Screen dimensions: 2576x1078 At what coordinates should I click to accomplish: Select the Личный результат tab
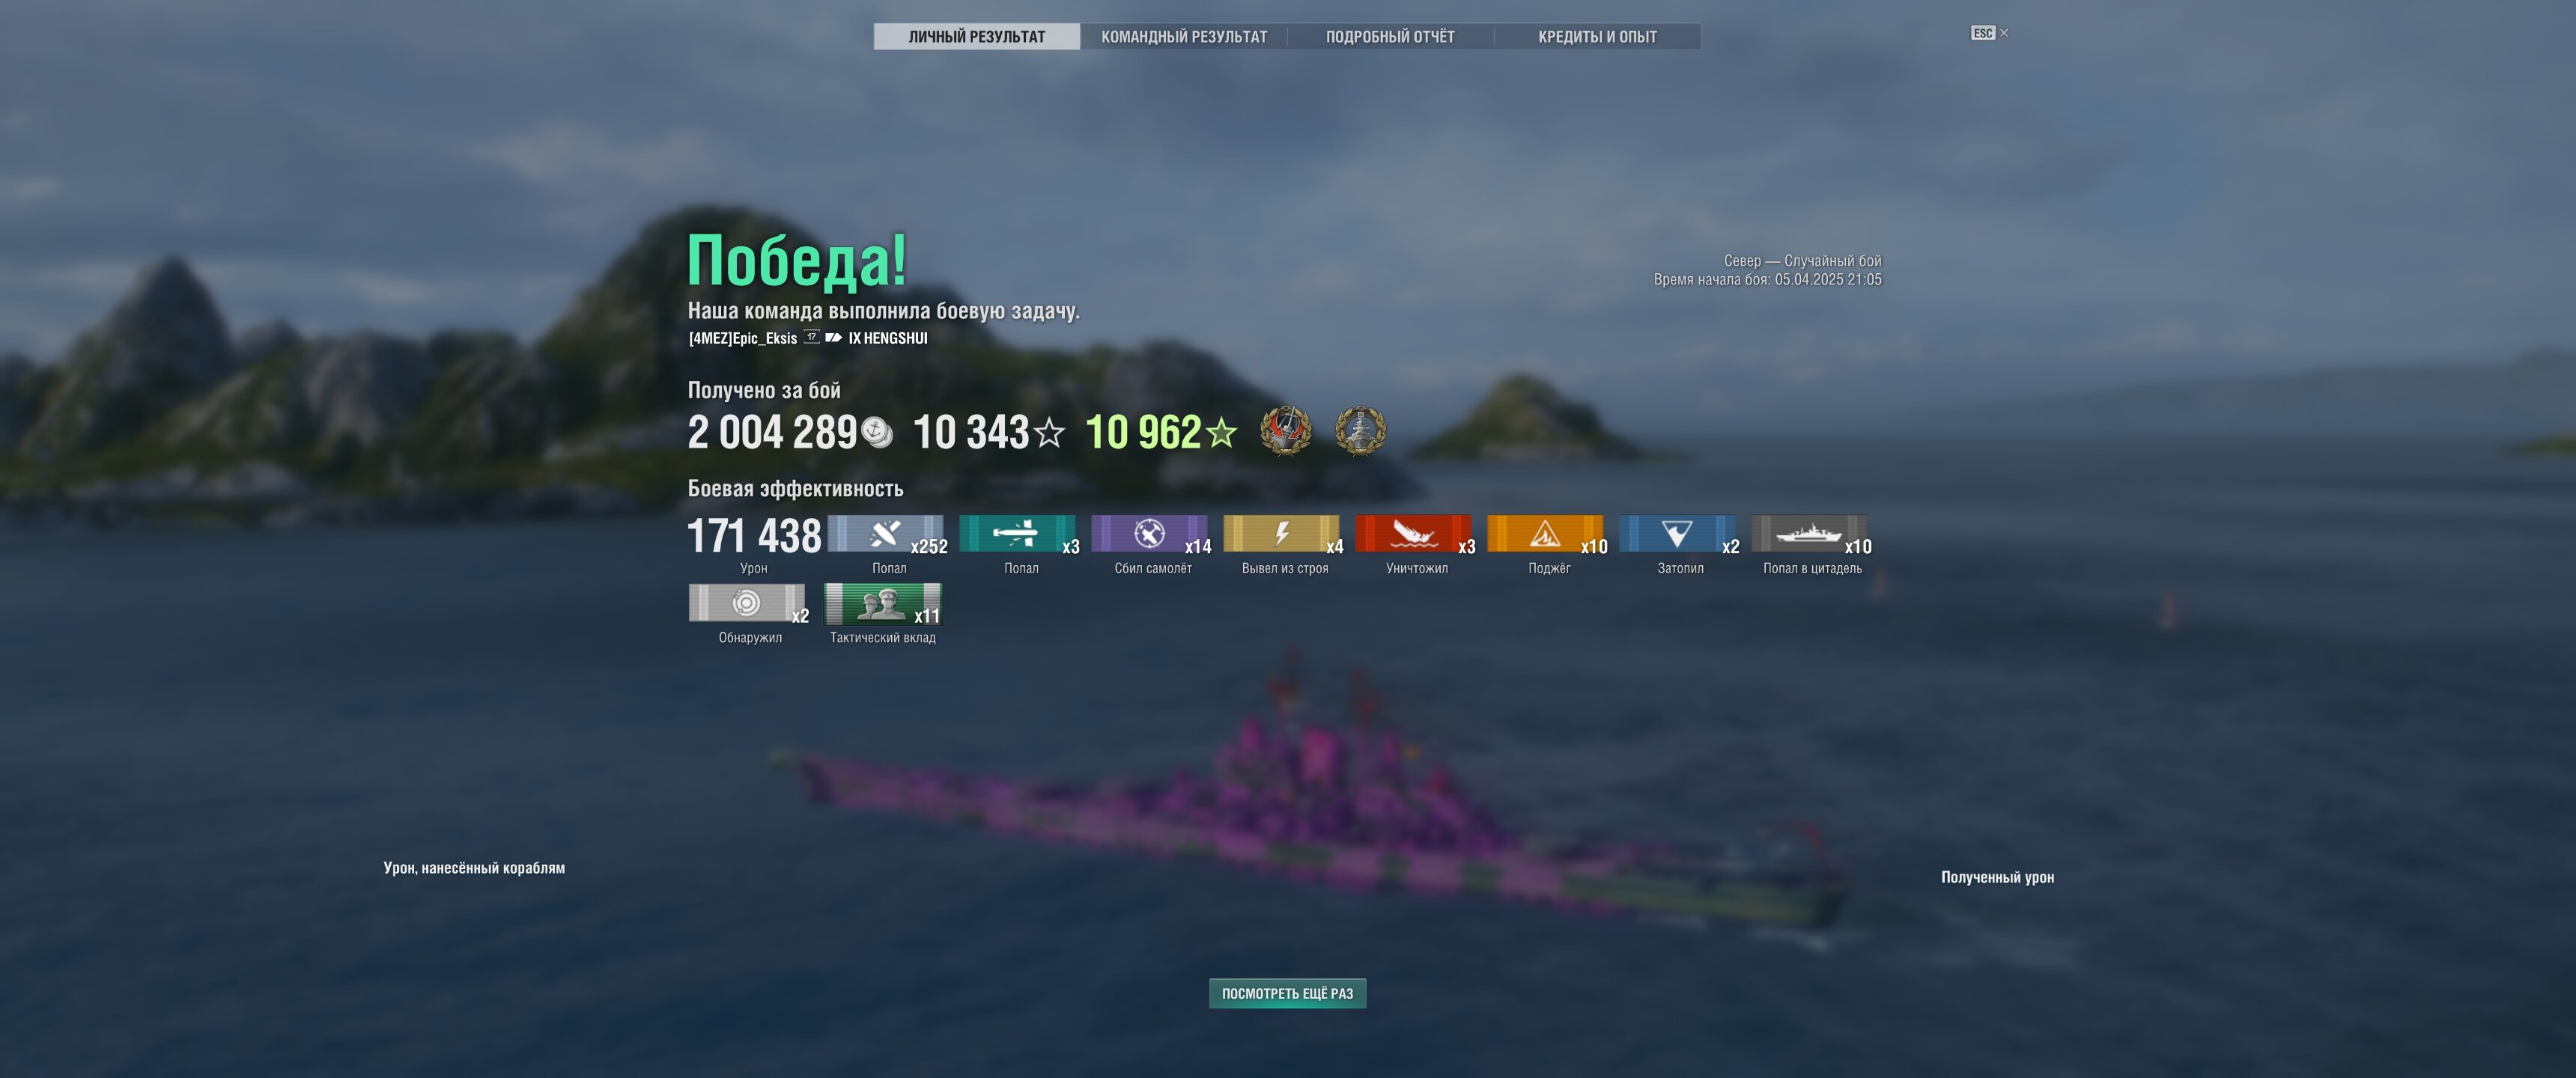(x=977, y=37)
